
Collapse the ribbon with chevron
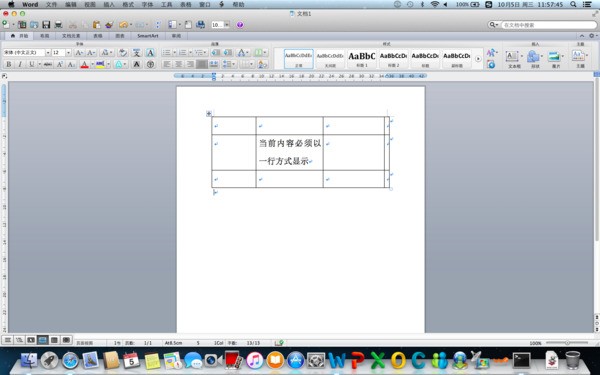(x=582, y=36)
